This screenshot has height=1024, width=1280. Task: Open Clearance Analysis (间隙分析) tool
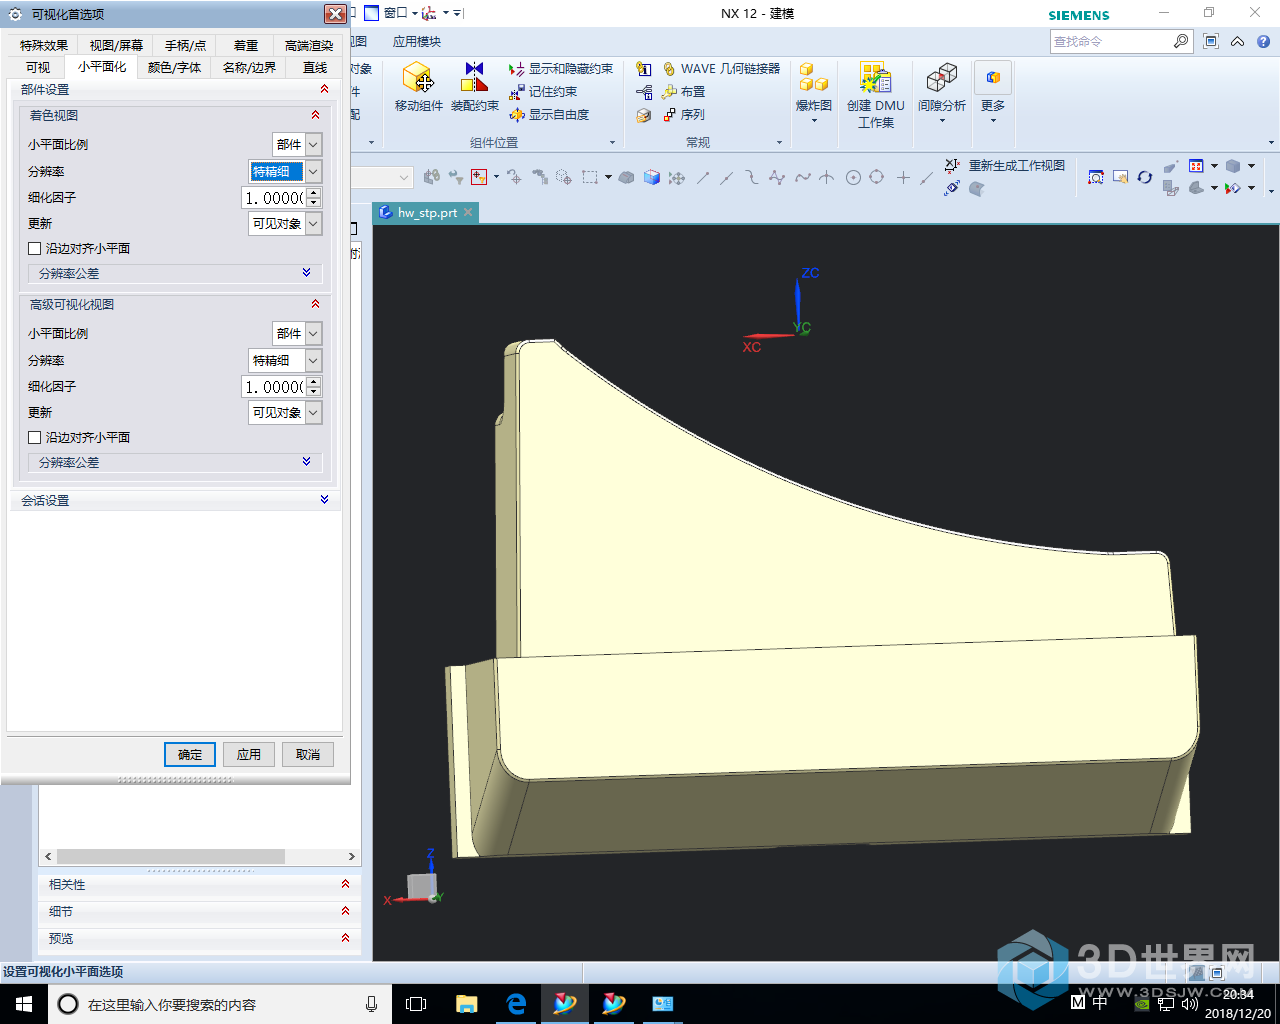[x=942, y=90]
